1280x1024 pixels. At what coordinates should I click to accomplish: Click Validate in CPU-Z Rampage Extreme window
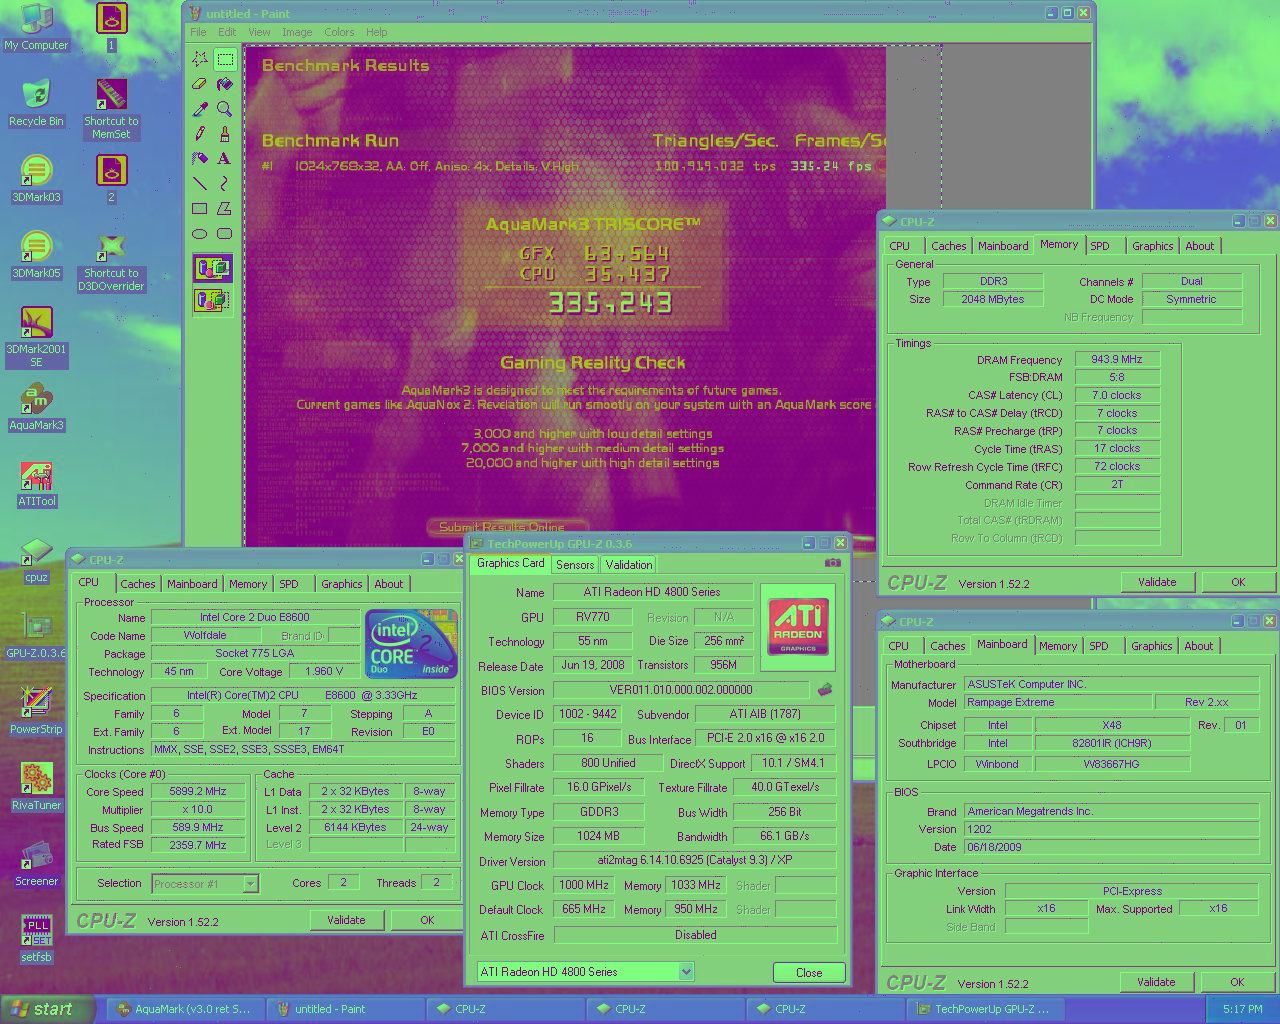pyautogui.click(x=1156, y=982)
